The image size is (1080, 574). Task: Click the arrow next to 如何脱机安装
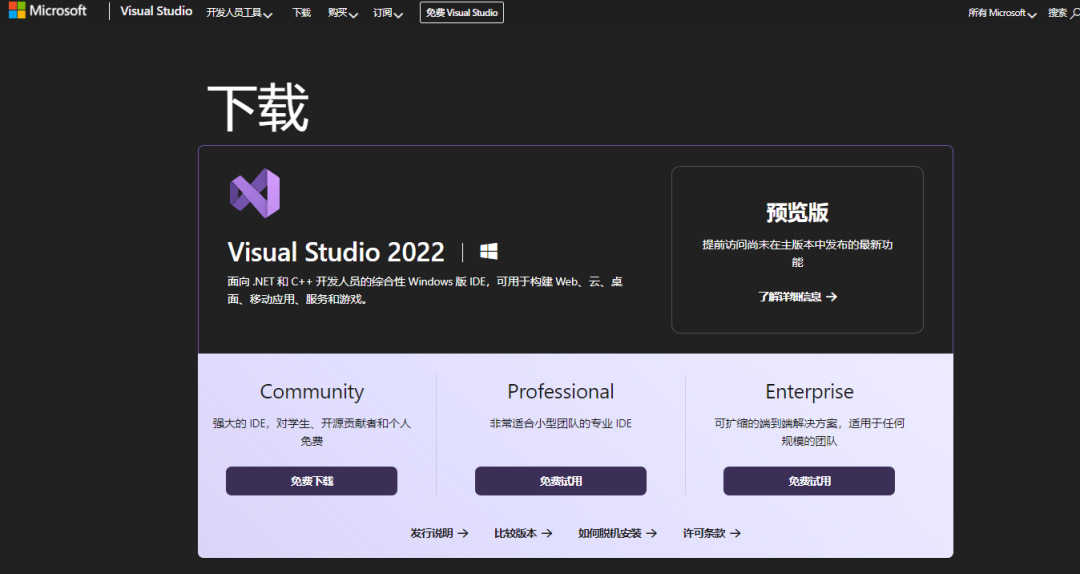tap(652, 533)
